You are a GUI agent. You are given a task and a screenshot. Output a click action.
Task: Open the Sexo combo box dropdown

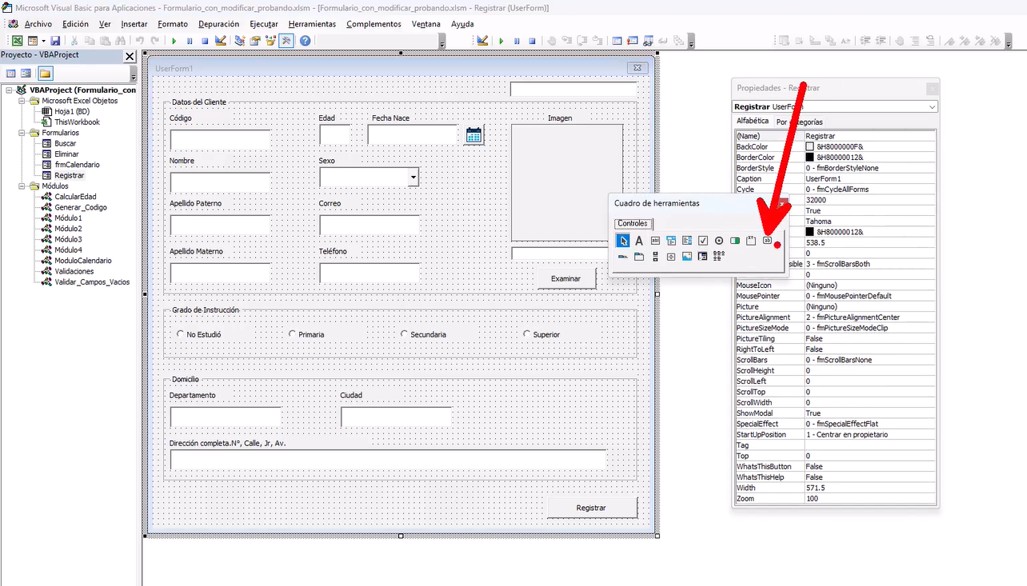413,178
